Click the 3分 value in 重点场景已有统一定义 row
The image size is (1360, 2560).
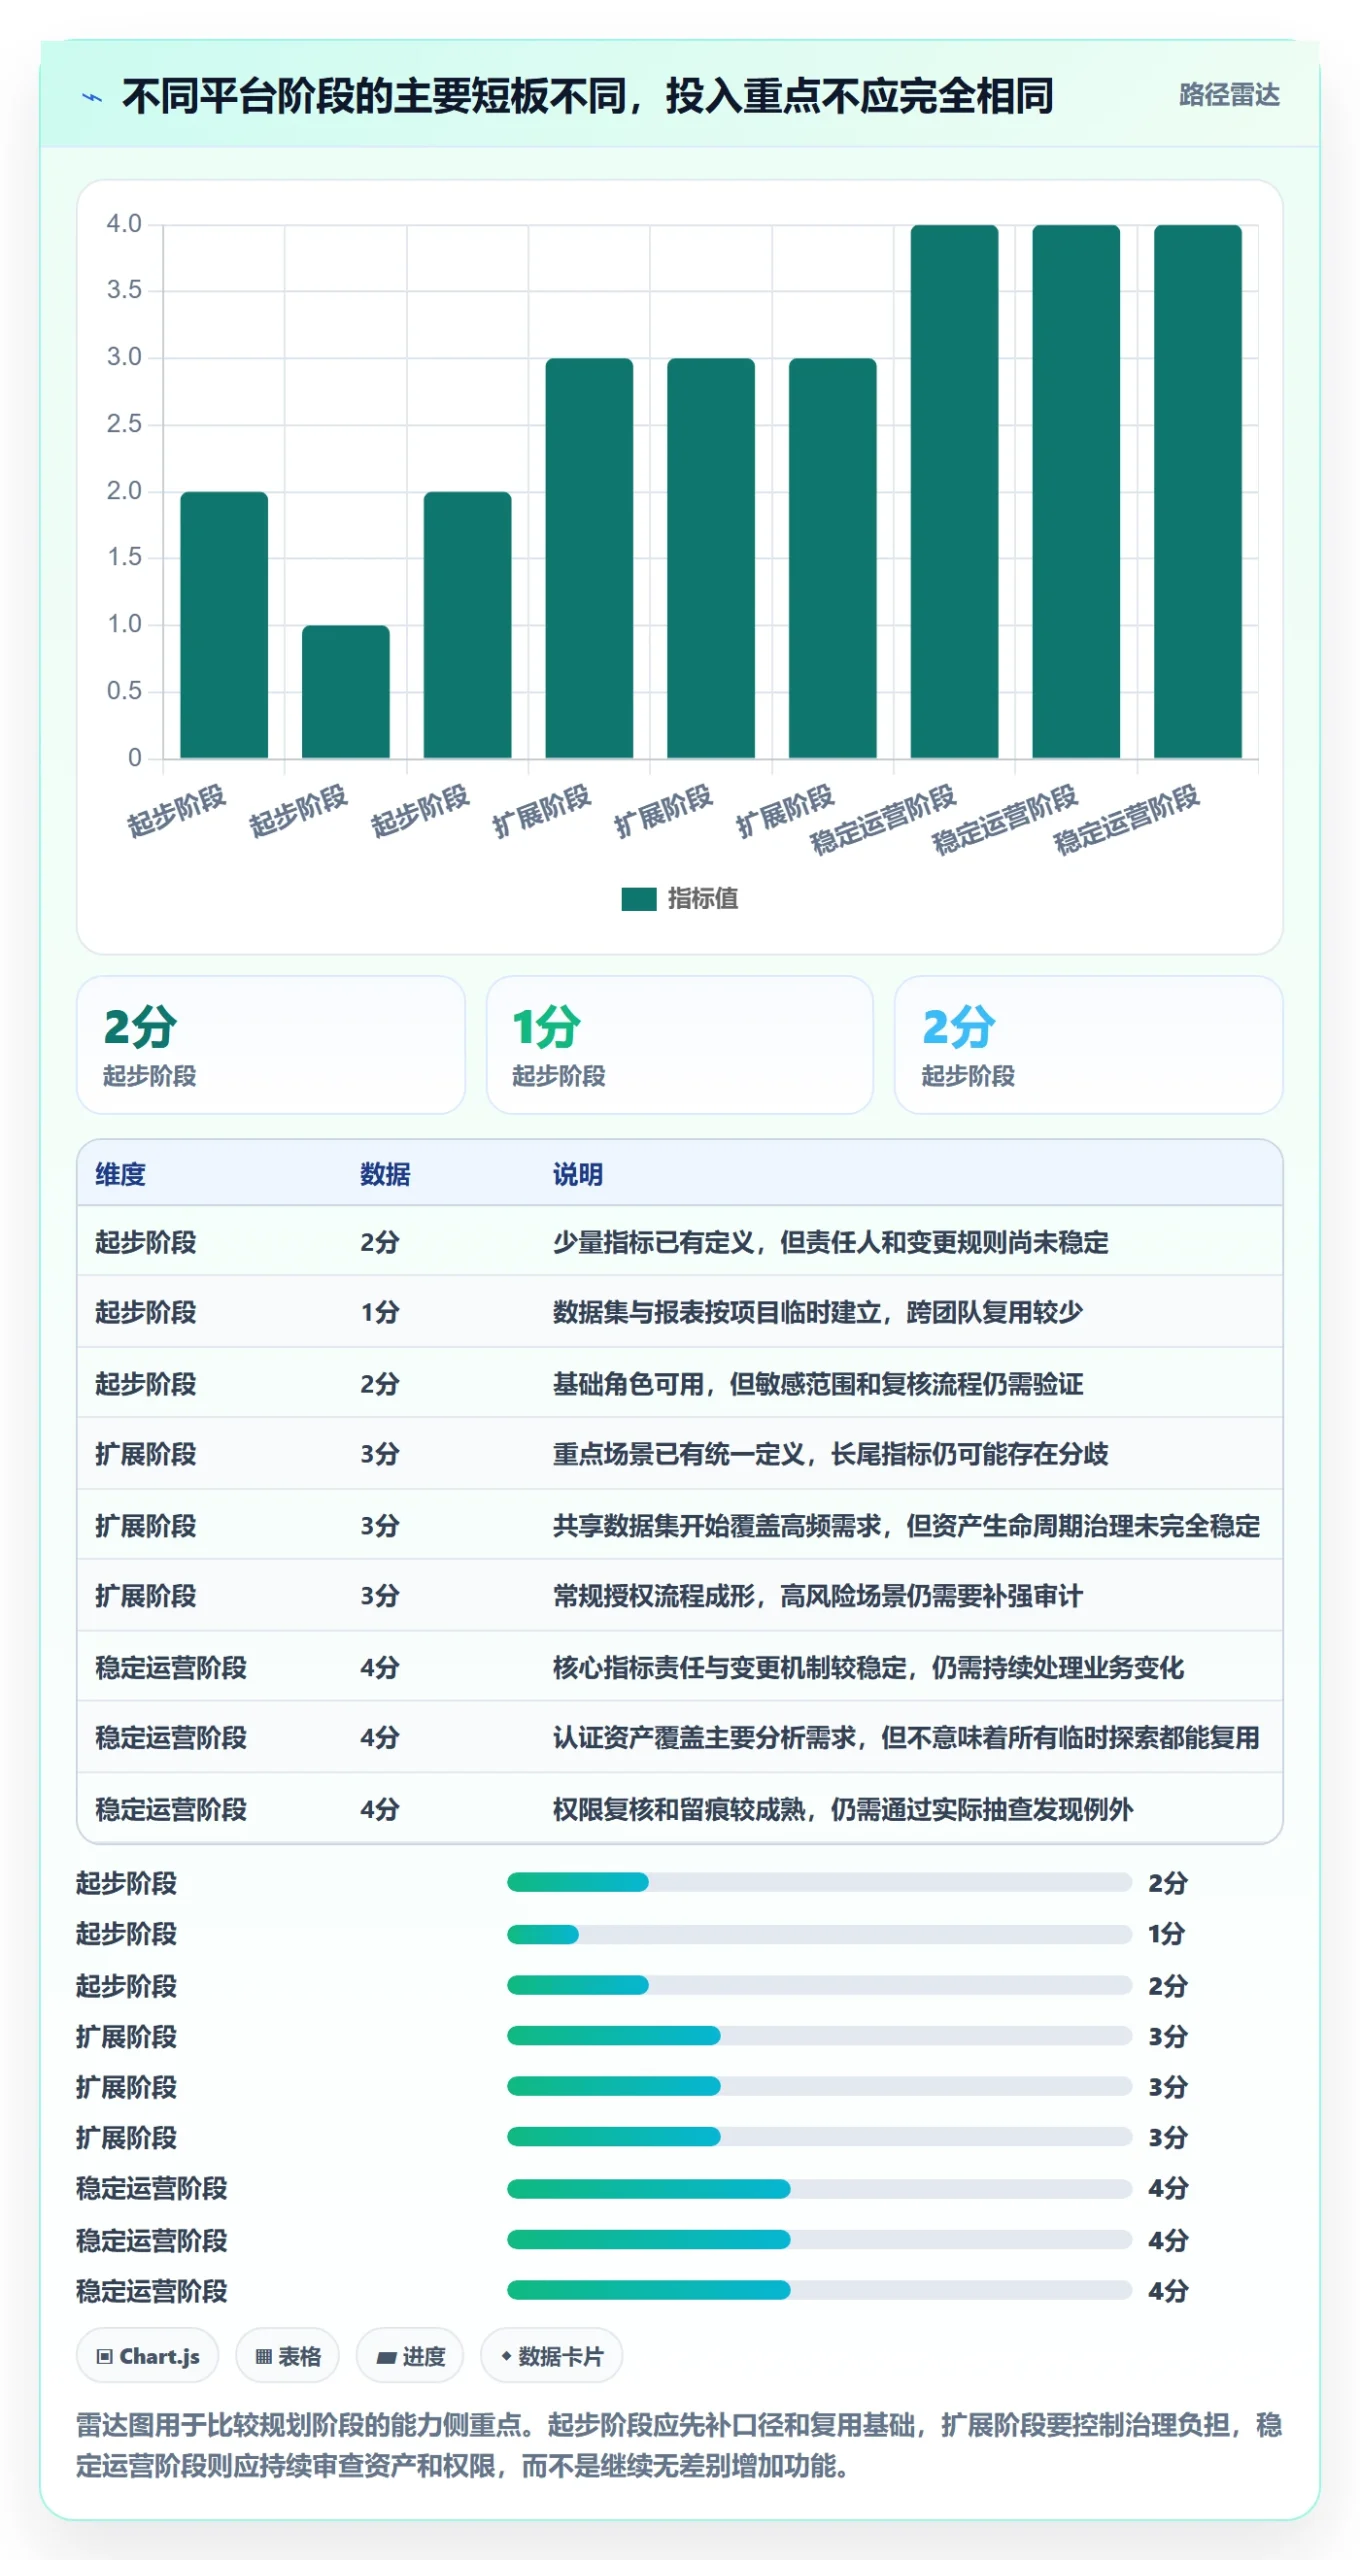click(x=380, y=1454)
